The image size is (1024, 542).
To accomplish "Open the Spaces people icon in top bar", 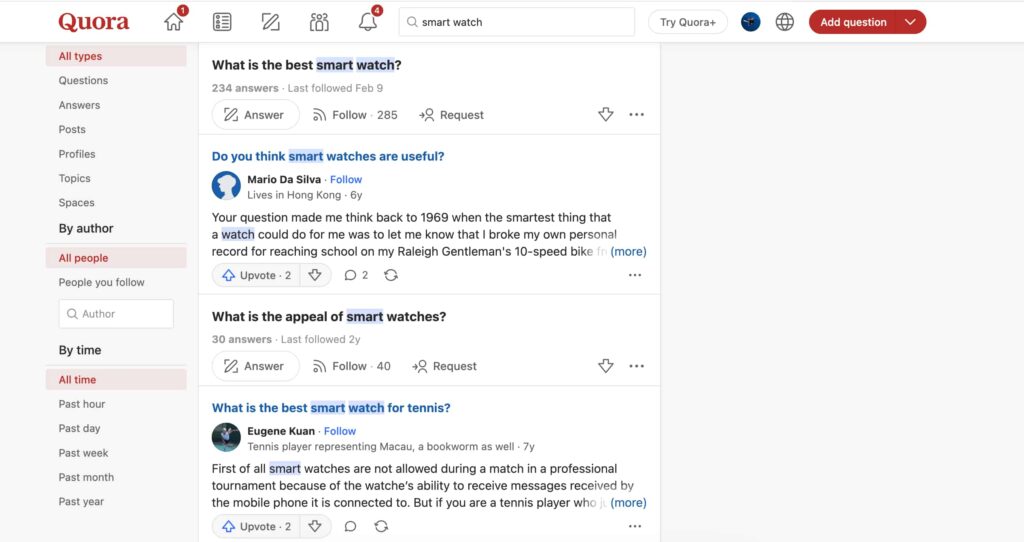I will (x=319, y=22).
